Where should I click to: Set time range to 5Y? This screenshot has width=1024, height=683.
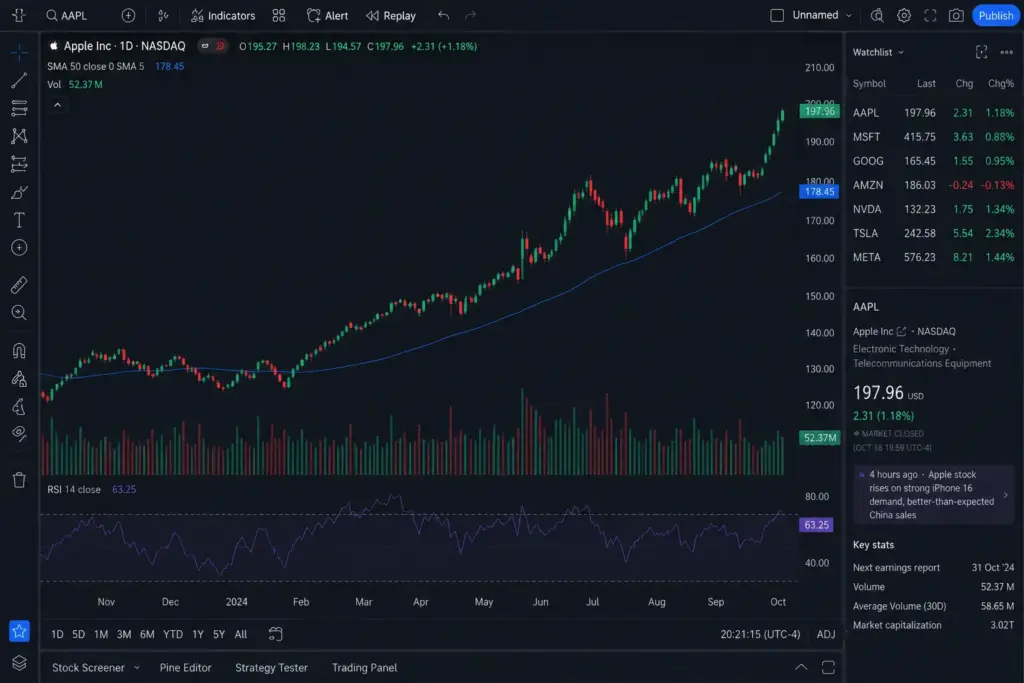[219, 635]
